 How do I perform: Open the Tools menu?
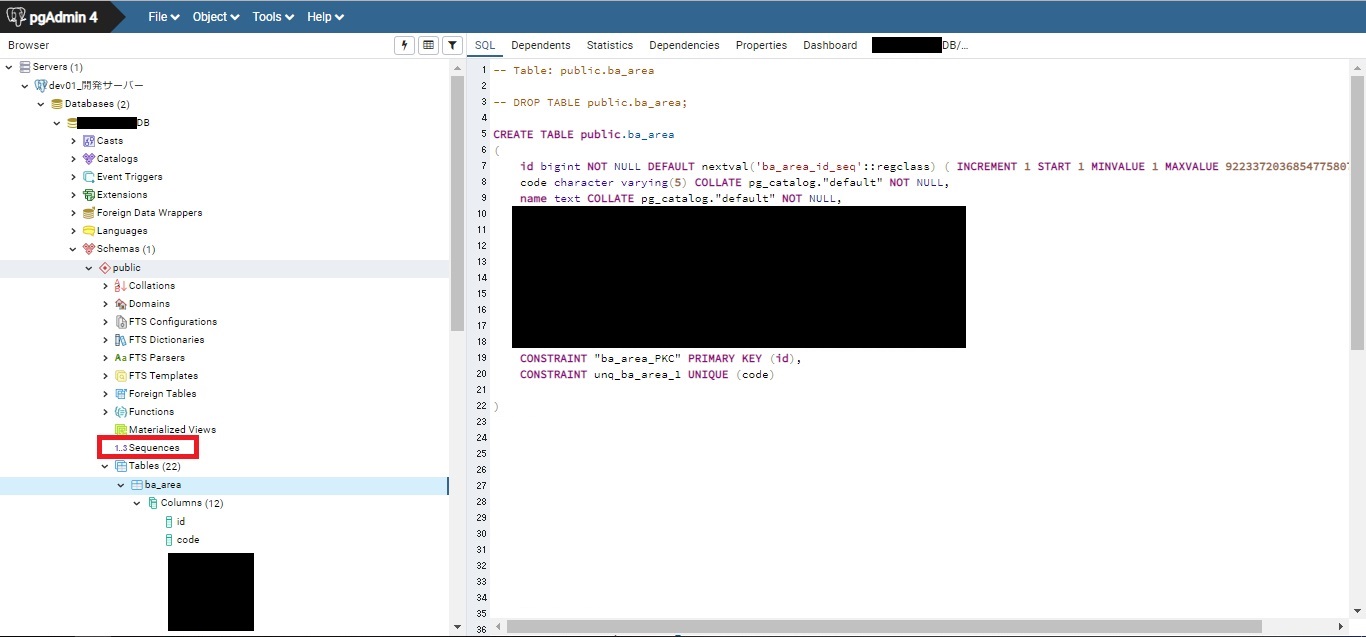[x=273, y=17]
